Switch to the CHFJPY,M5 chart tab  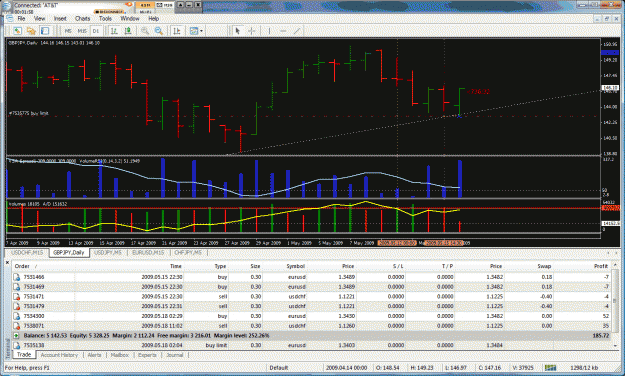click(x=188, y=253)
